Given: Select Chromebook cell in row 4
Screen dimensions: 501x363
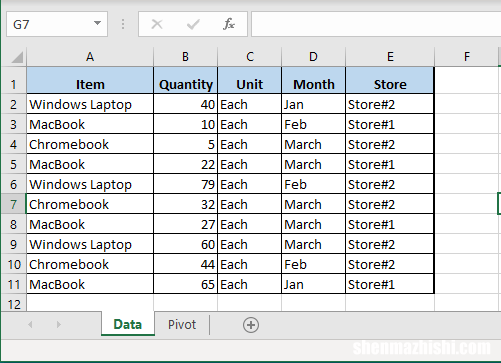Looking at the screenshot, I should pos(90,144).
